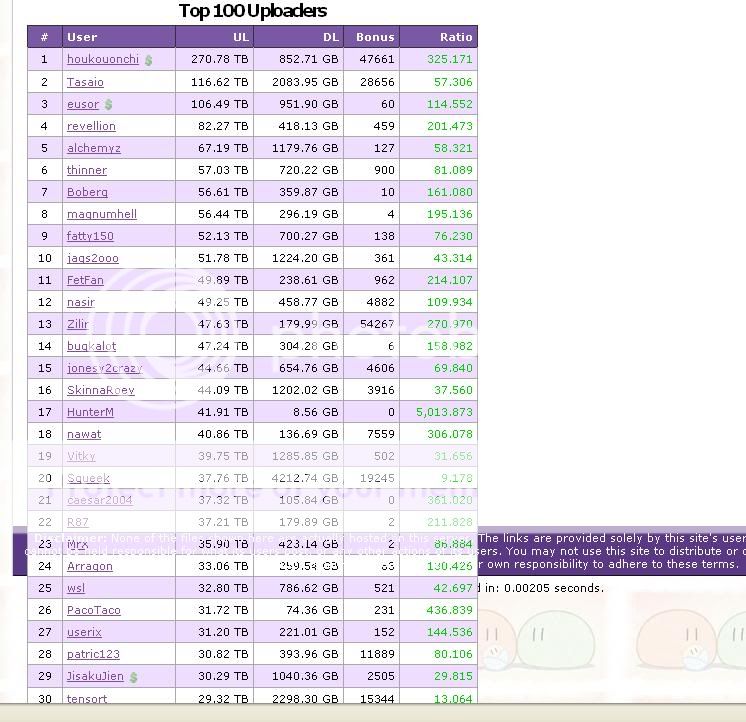
Task: Click the dollar icon beside houkouonchi
Action: (148, 60)
